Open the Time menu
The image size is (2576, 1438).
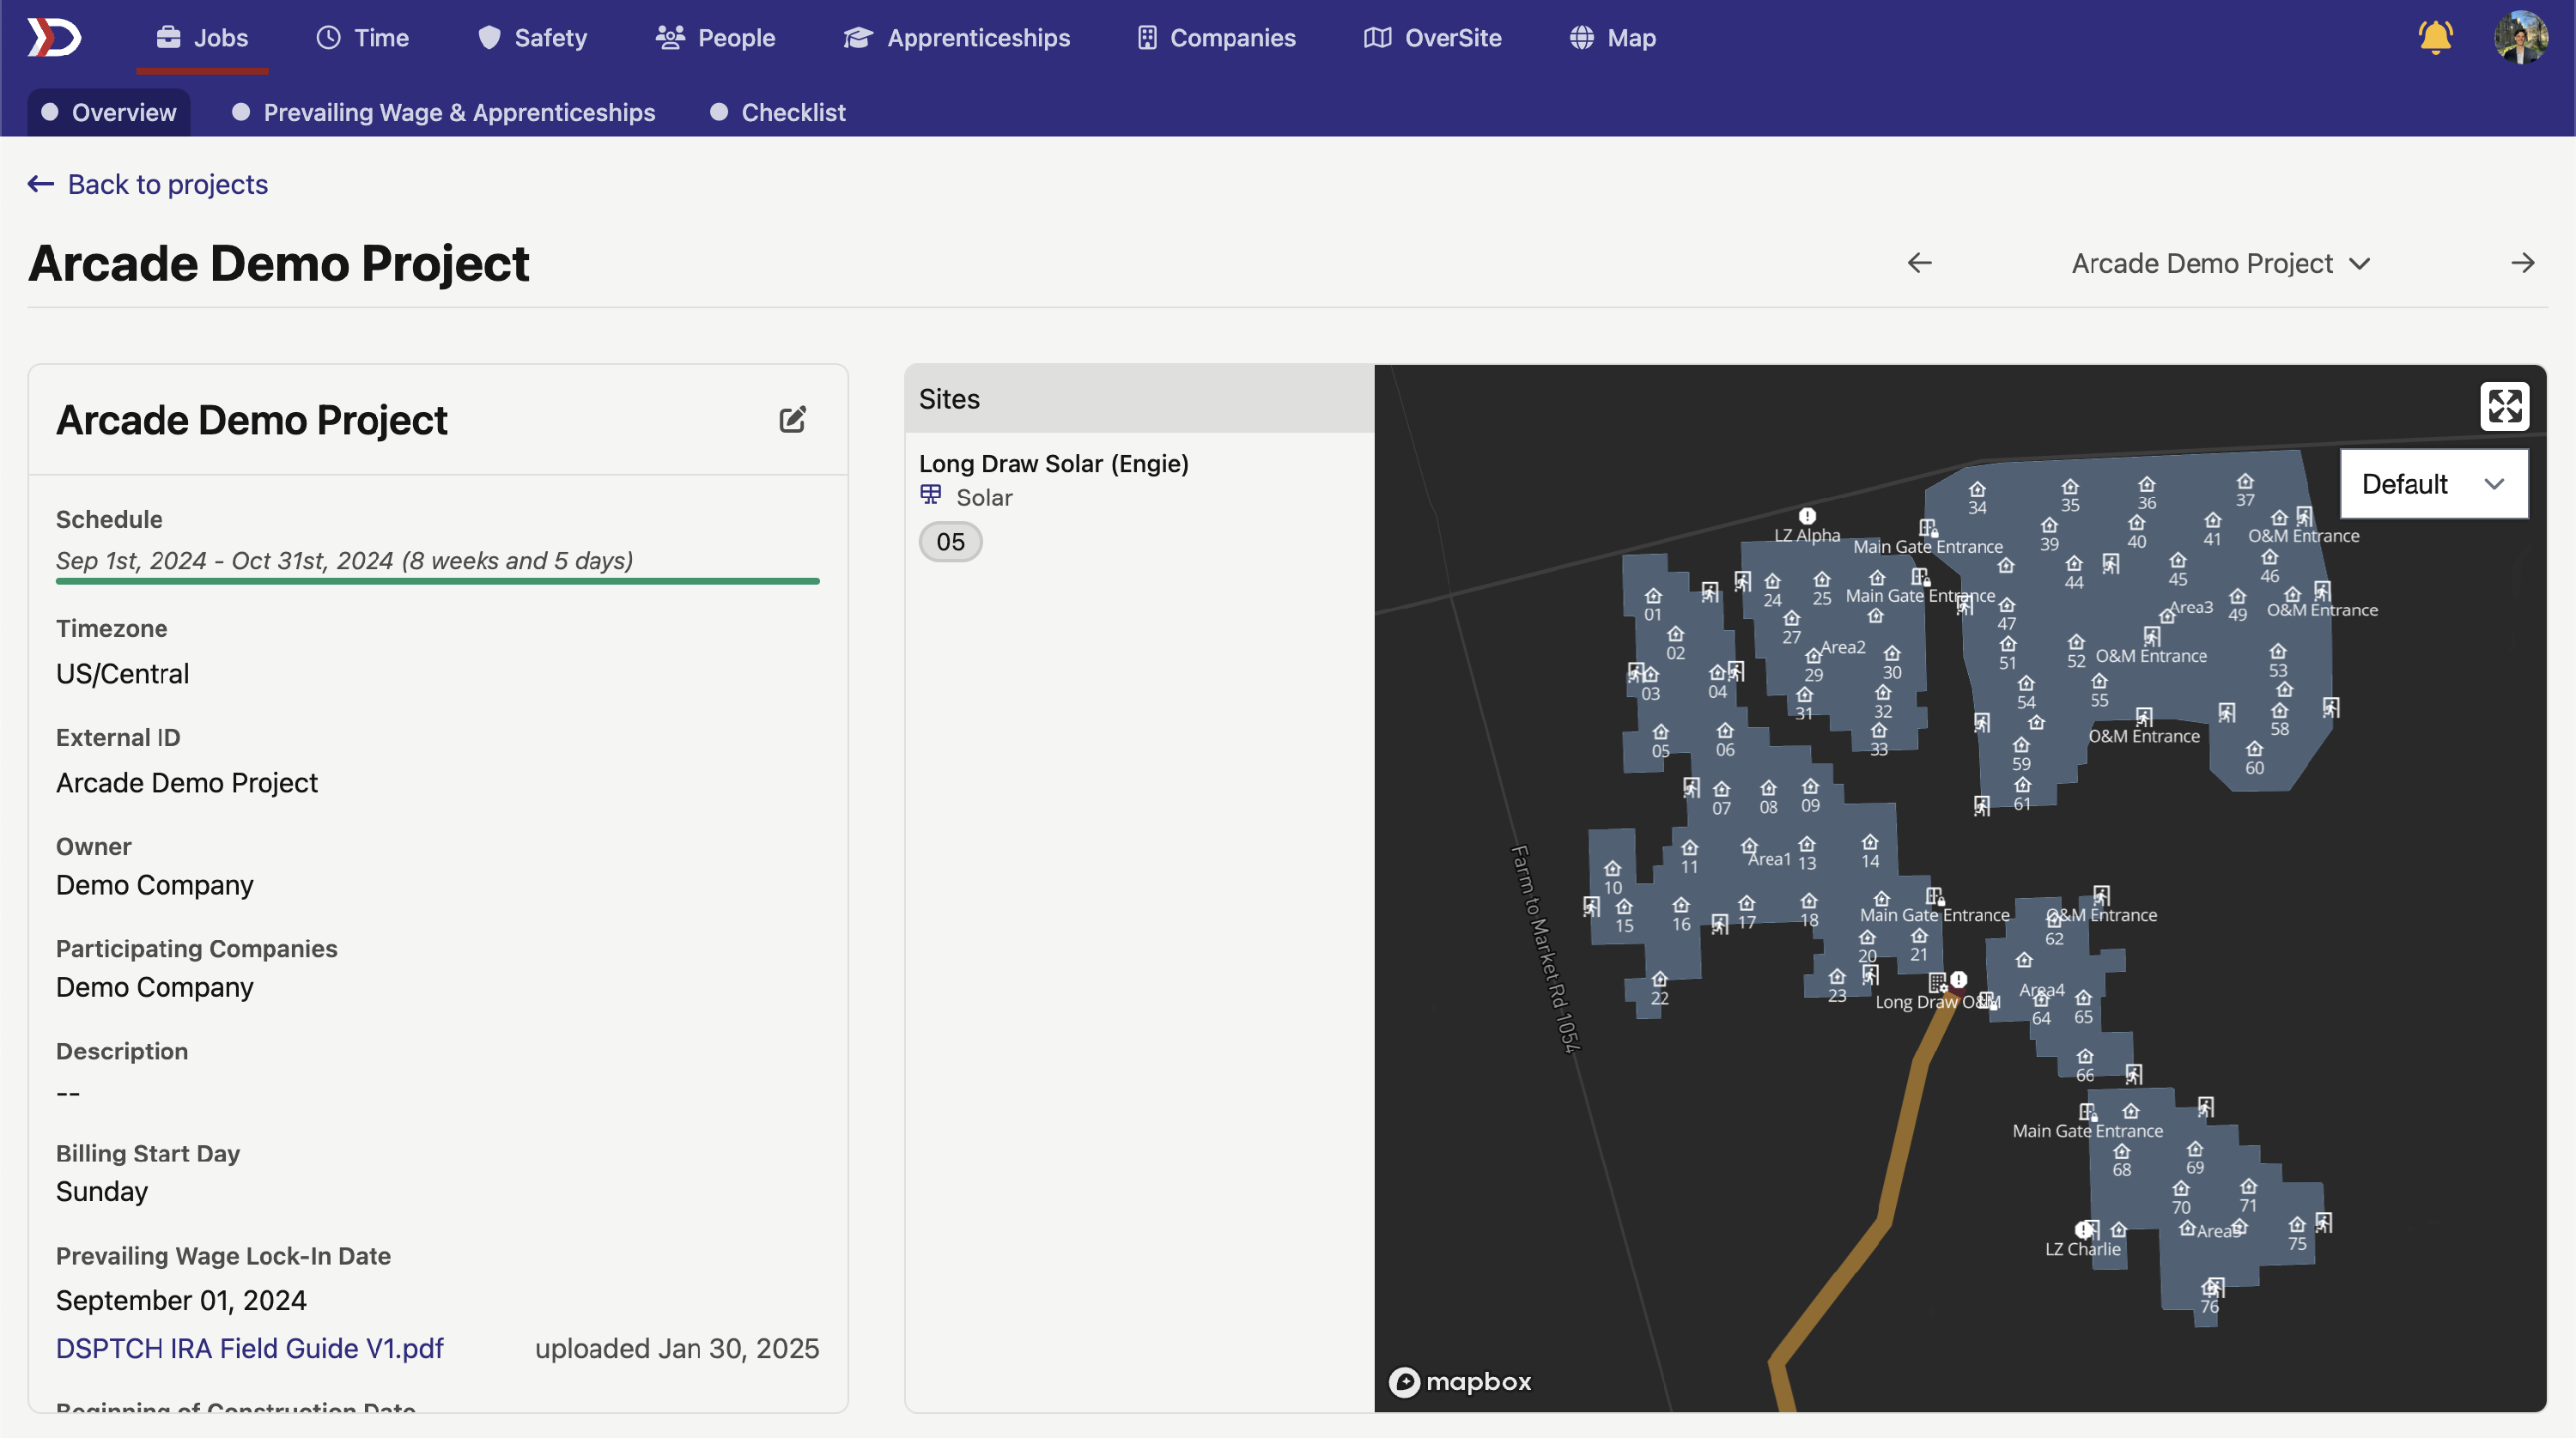(x=362, y=38)
